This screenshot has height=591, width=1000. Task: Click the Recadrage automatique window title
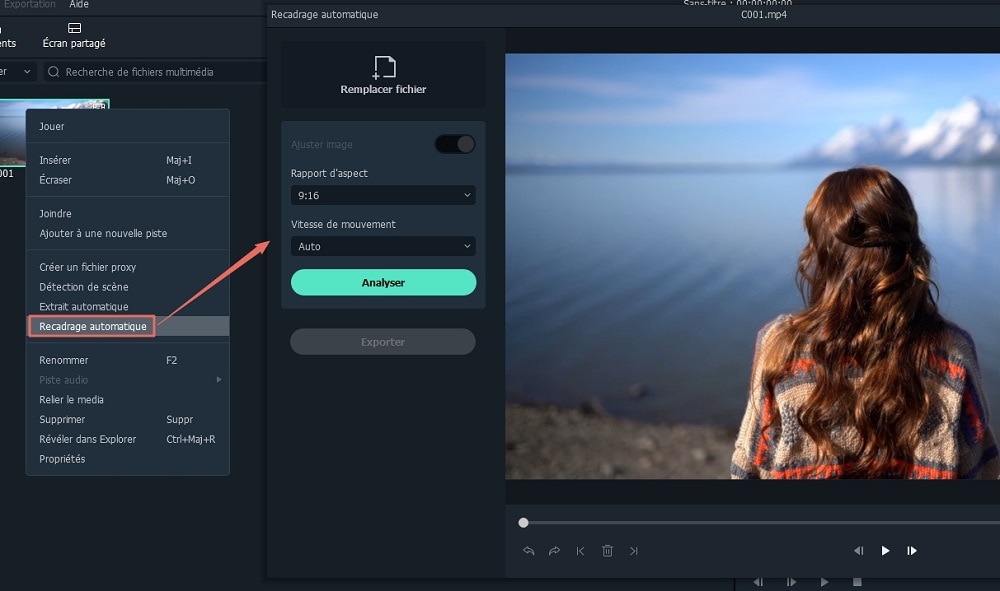tap(325, 15)
